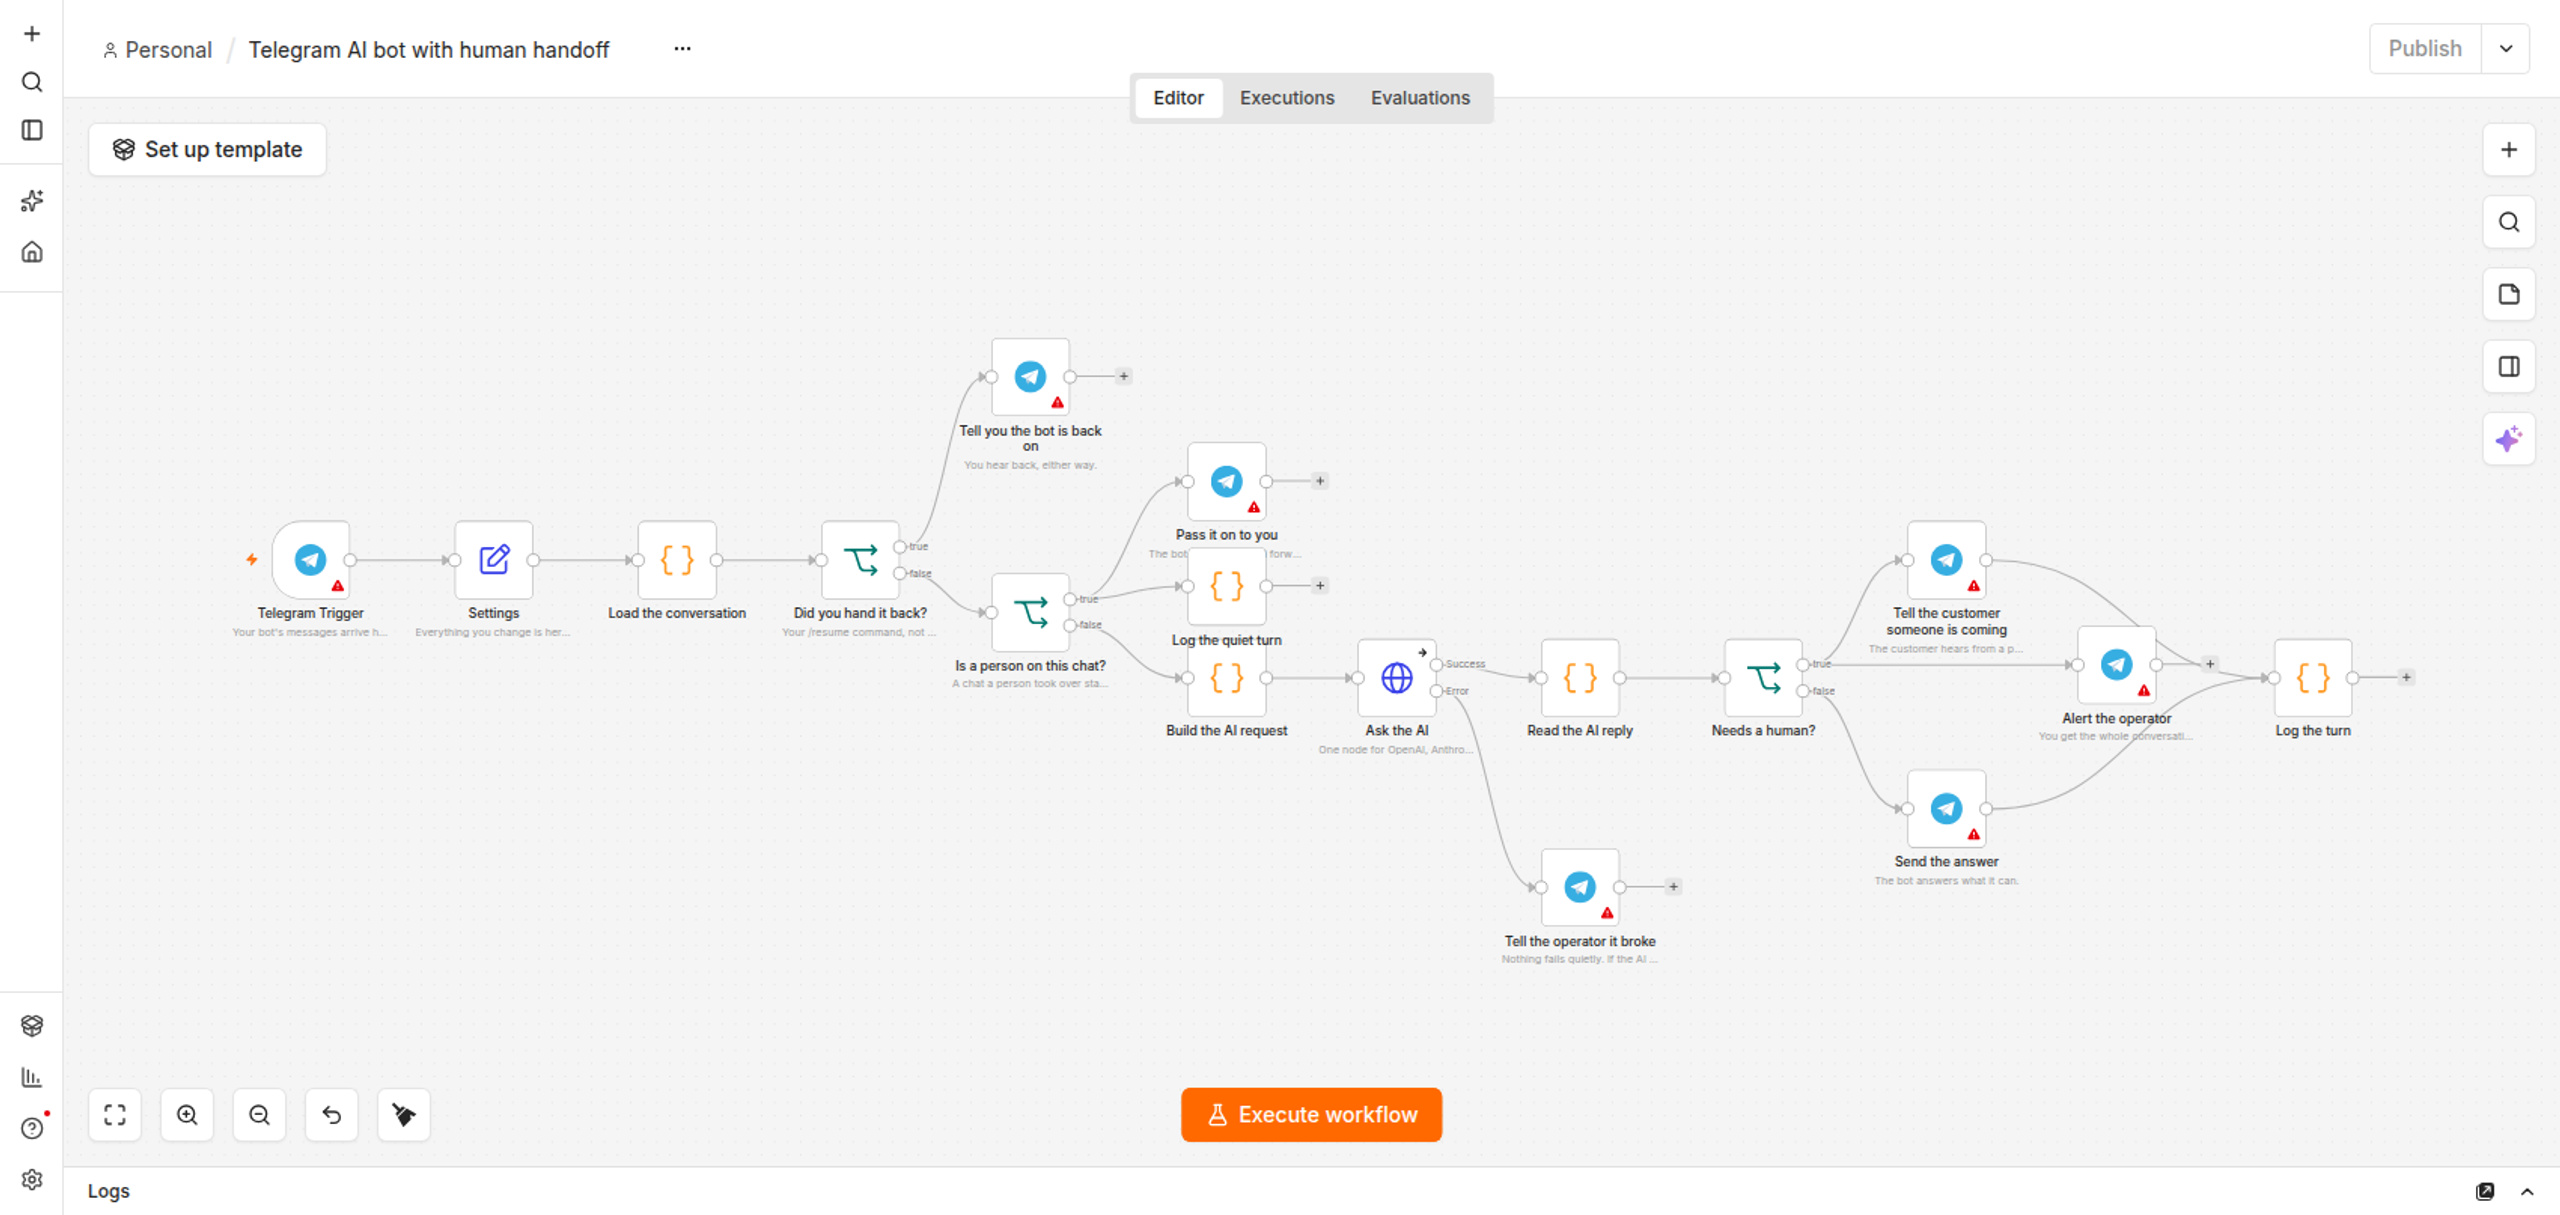2560x1215 pixels.
Task: Open Tell the customer someone is coming node
Action: coord(1946,560)
